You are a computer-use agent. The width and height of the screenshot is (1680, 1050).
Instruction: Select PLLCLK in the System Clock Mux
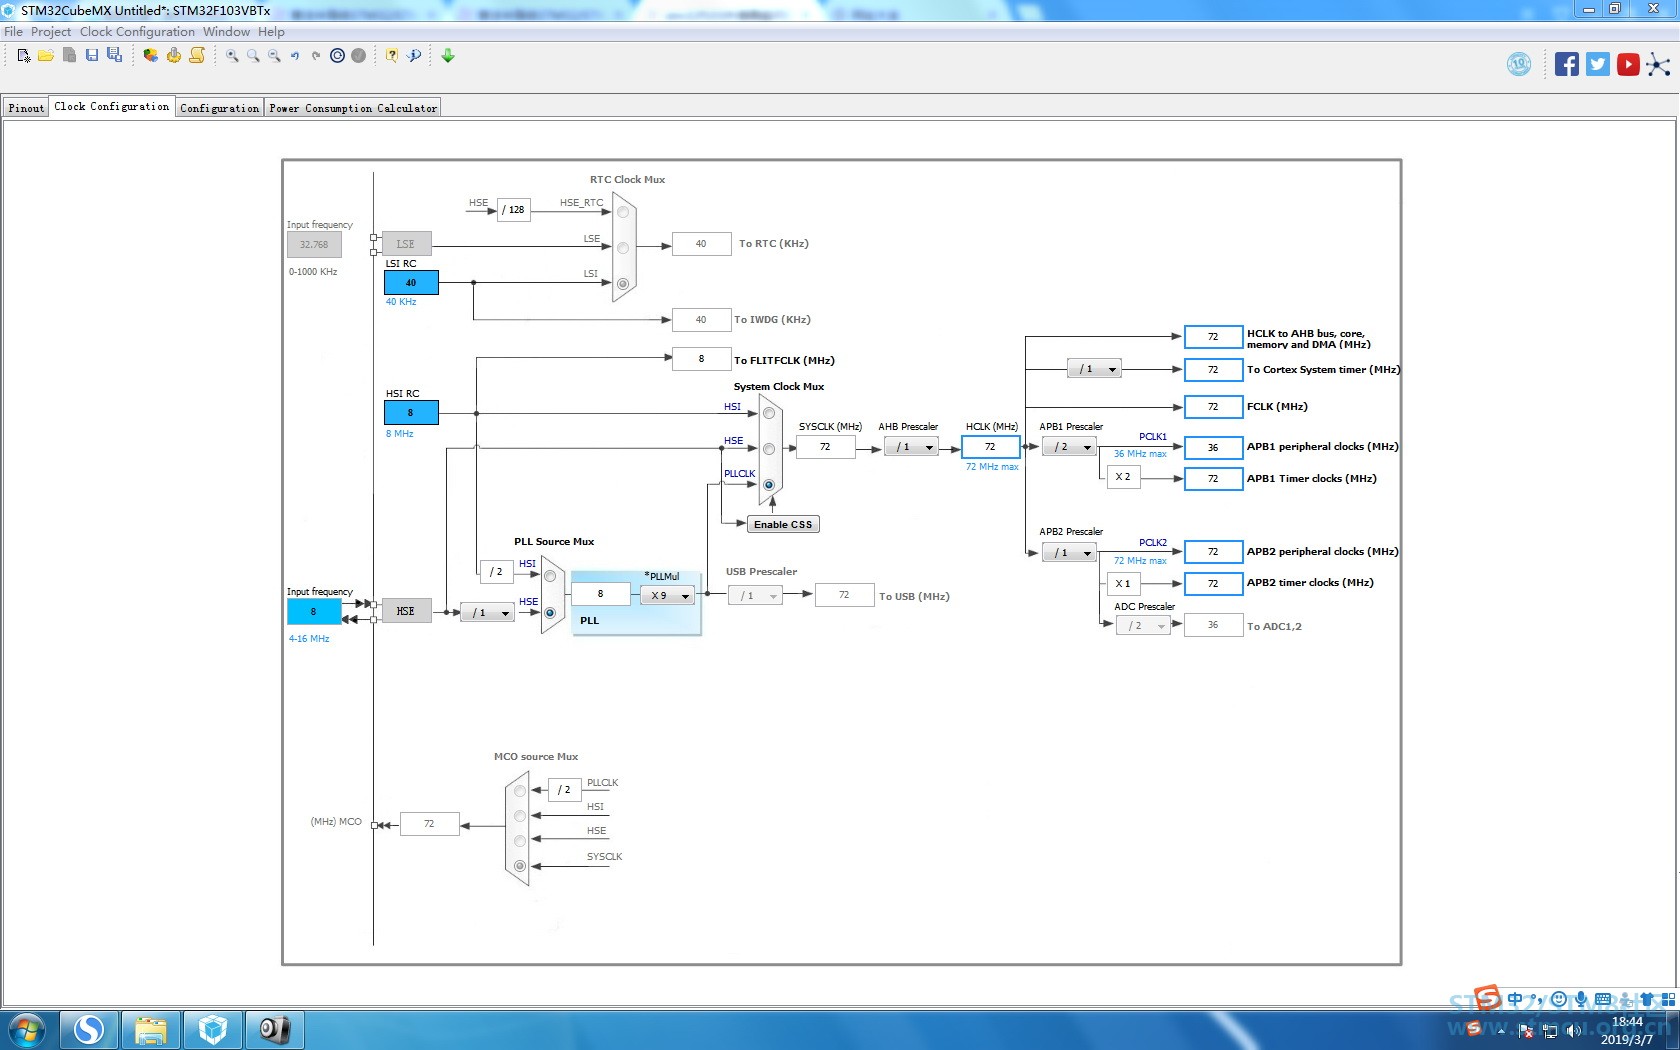pyautogui.click(x=769, y=485)
